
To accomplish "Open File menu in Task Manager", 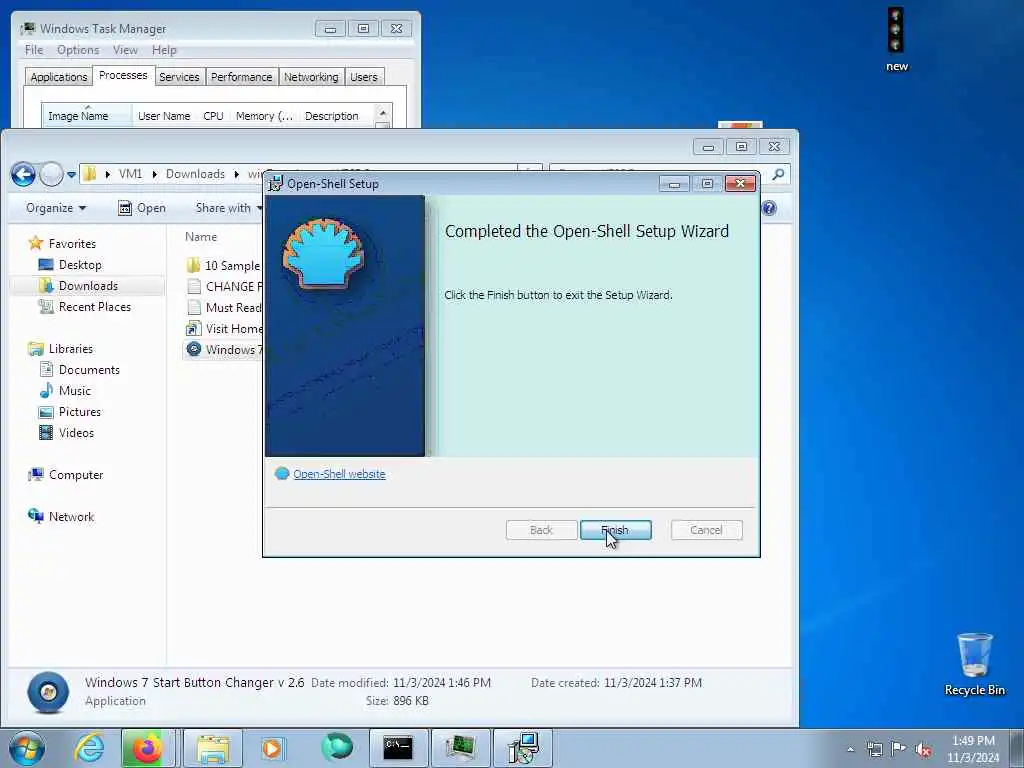I will (x=34, y=50).
